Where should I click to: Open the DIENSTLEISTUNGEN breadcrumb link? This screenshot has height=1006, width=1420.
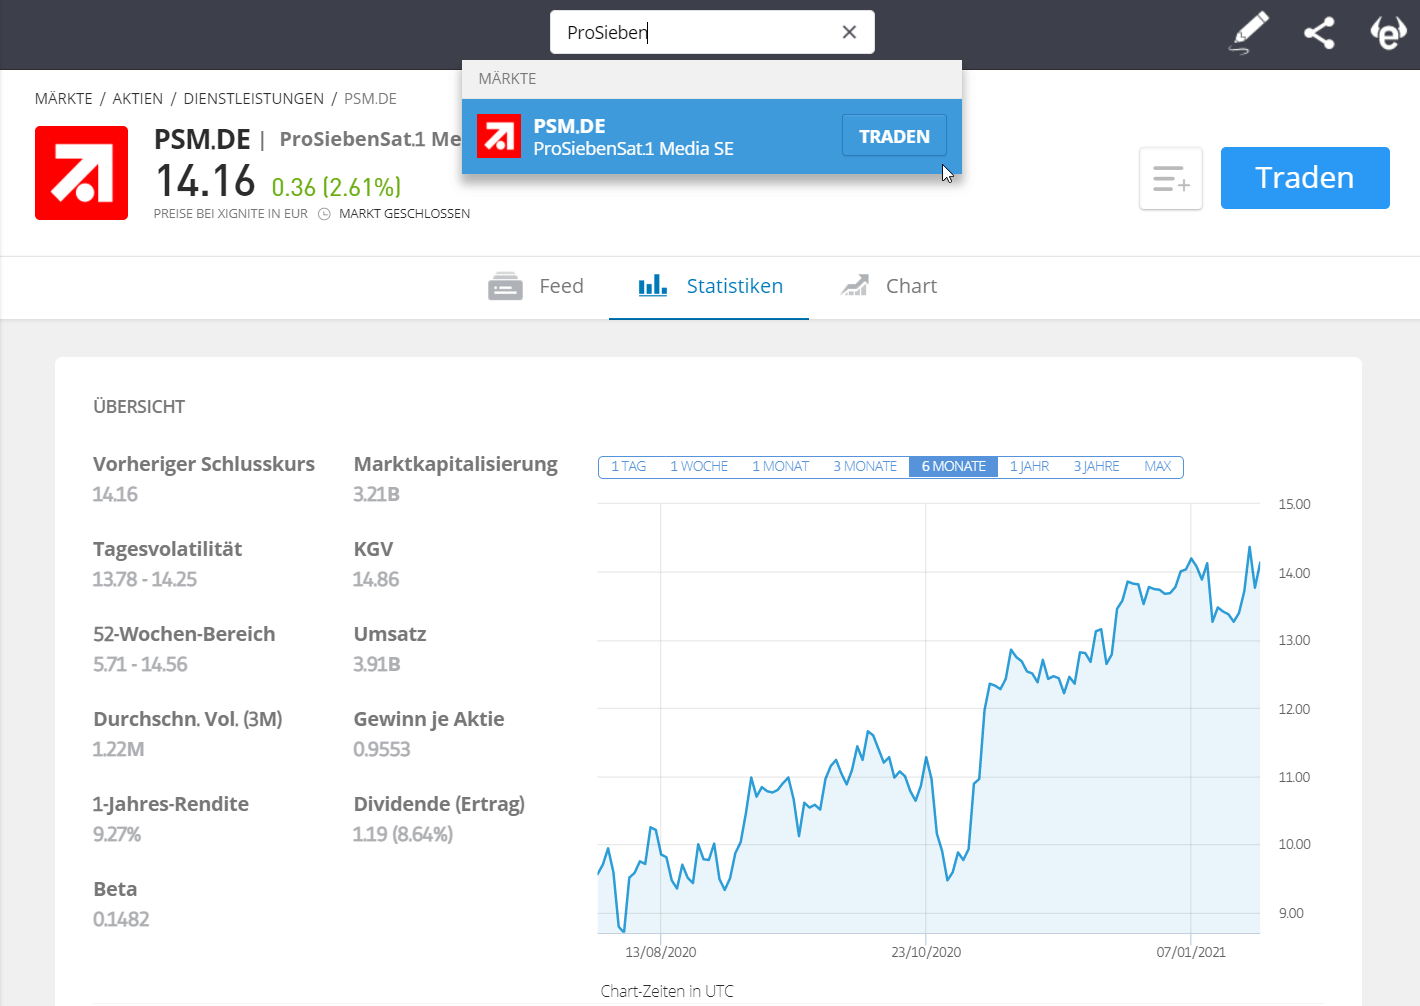tap(254, 98)
